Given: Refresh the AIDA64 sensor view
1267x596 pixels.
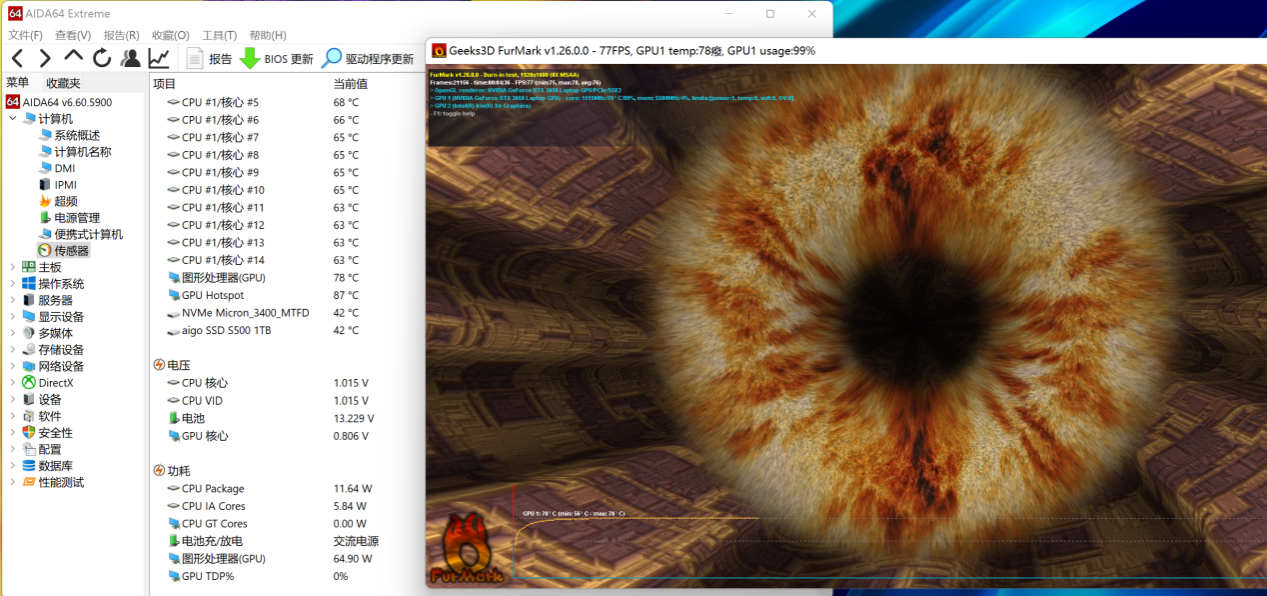Looking at the screenshot, I should [x=102, y=58].
